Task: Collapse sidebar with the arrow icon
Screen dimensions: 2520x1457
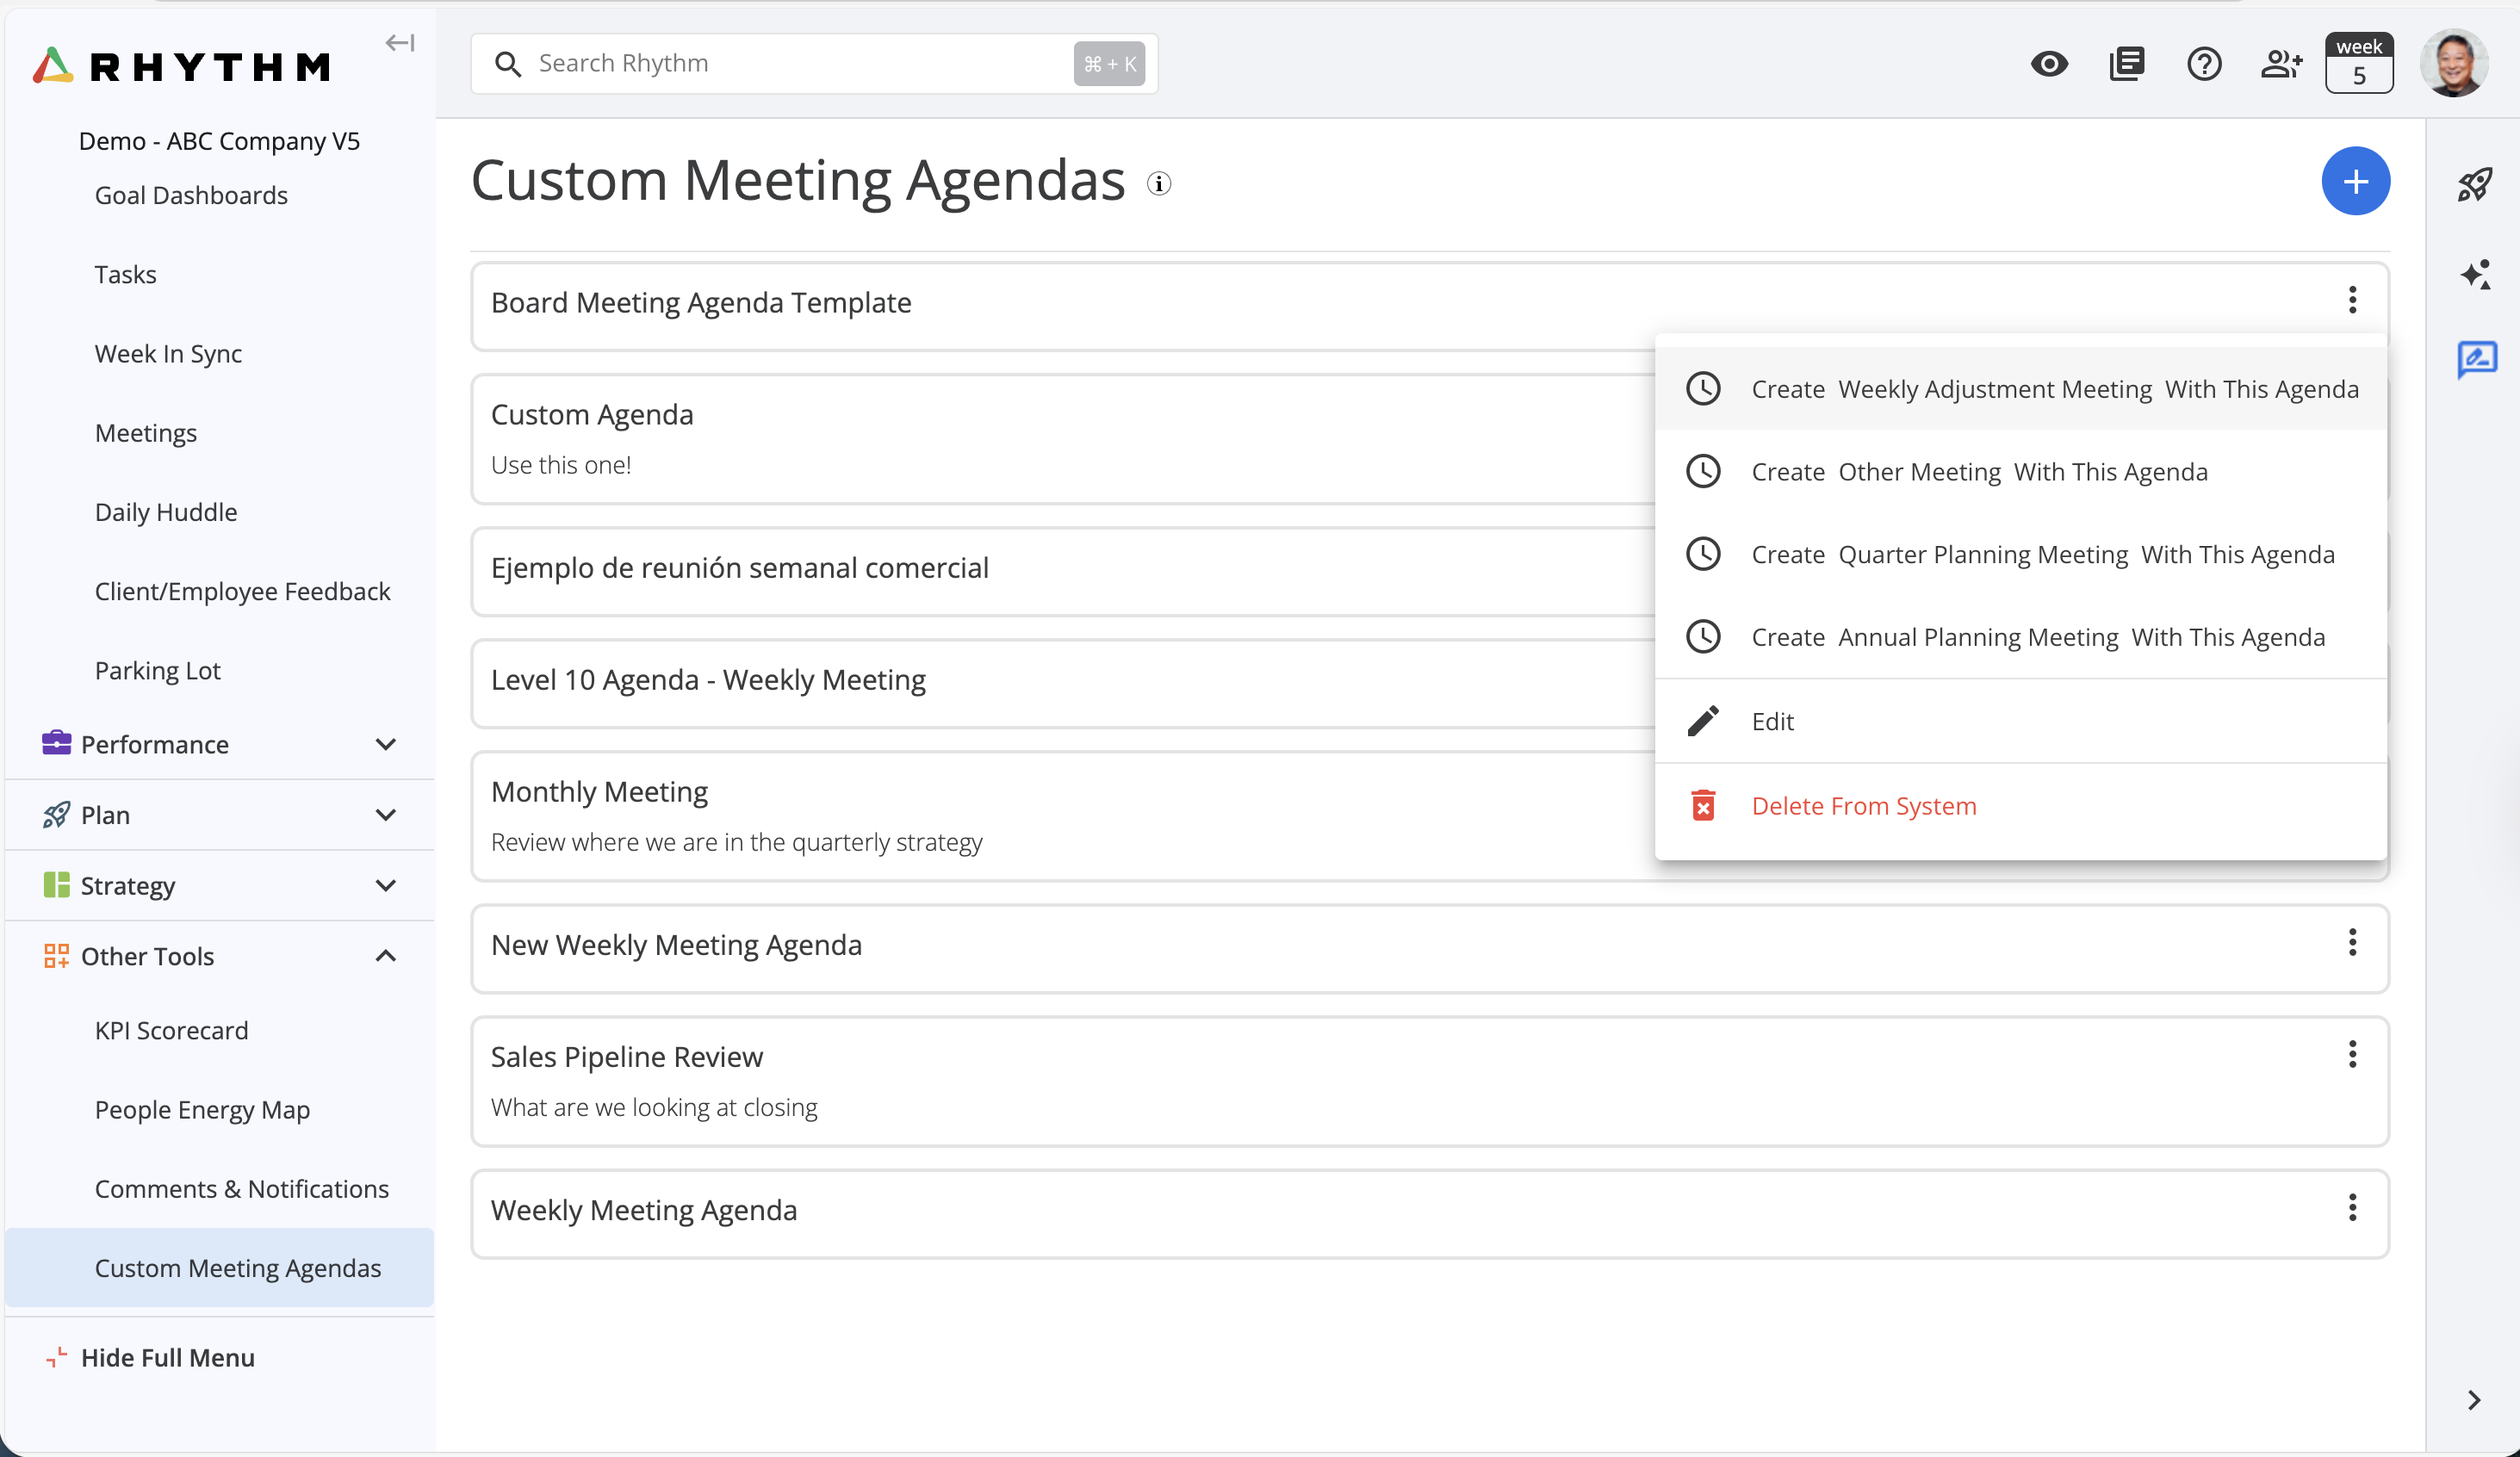Action: [400, 43]
